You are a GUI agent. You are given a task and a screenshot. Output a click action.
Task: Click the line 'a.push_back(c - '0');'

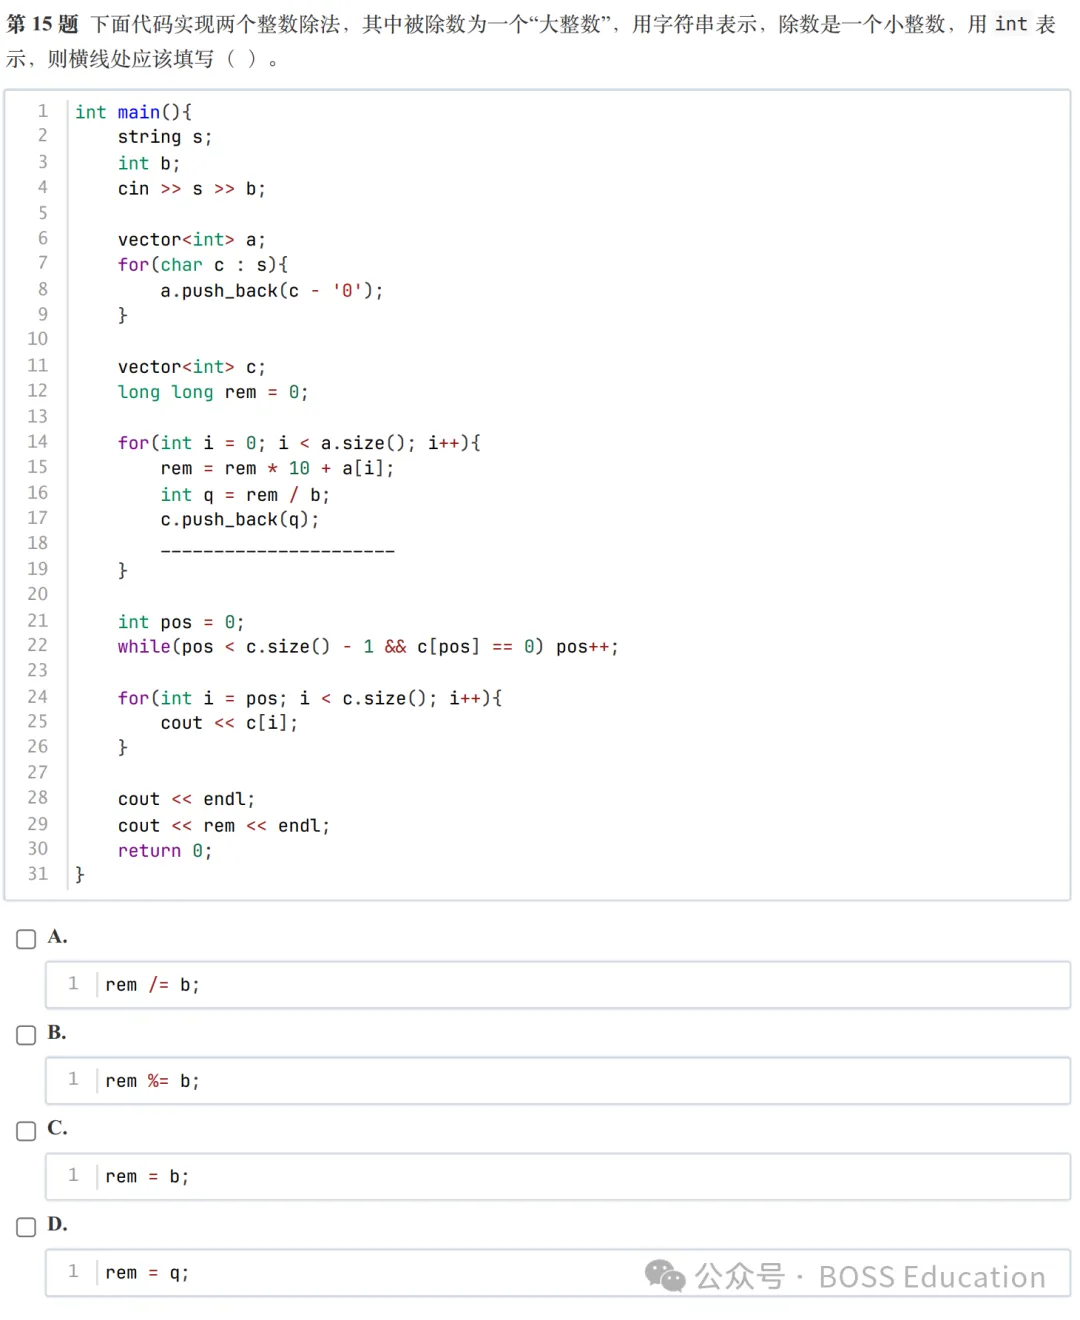(272, 291)
